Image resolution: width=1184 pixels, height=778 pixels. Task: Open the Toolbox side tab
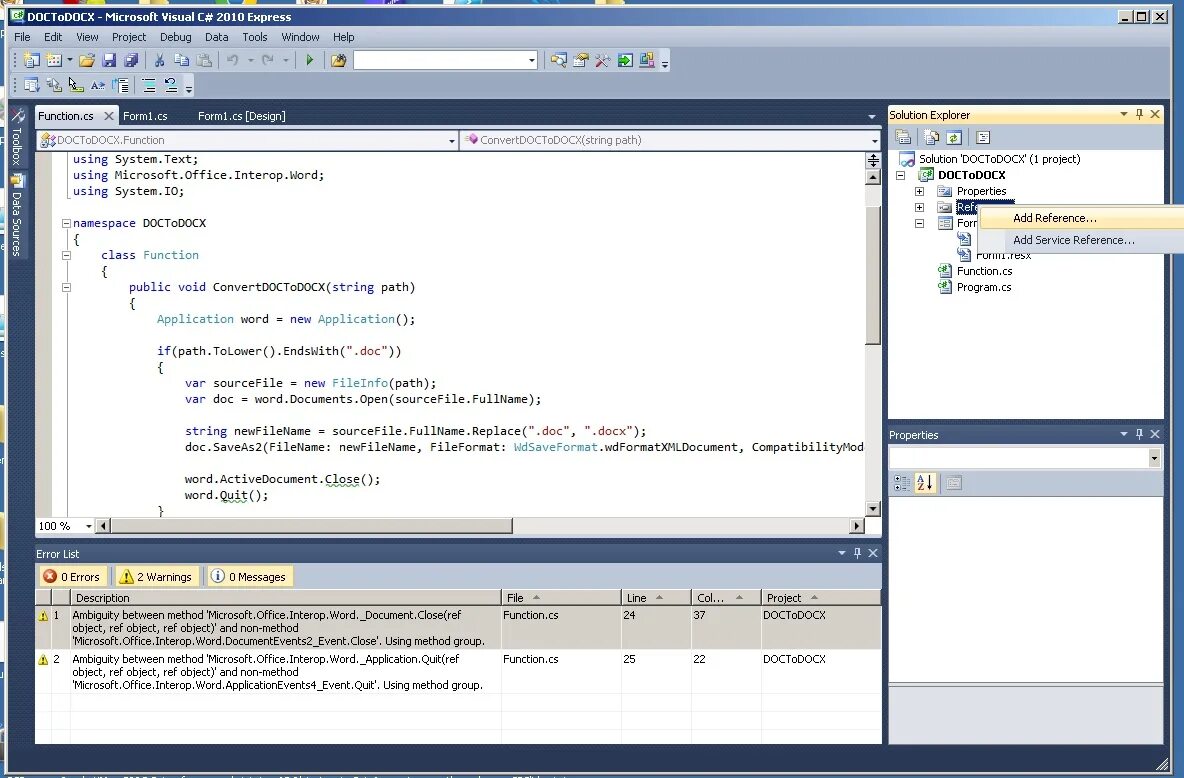pos(17,137)
